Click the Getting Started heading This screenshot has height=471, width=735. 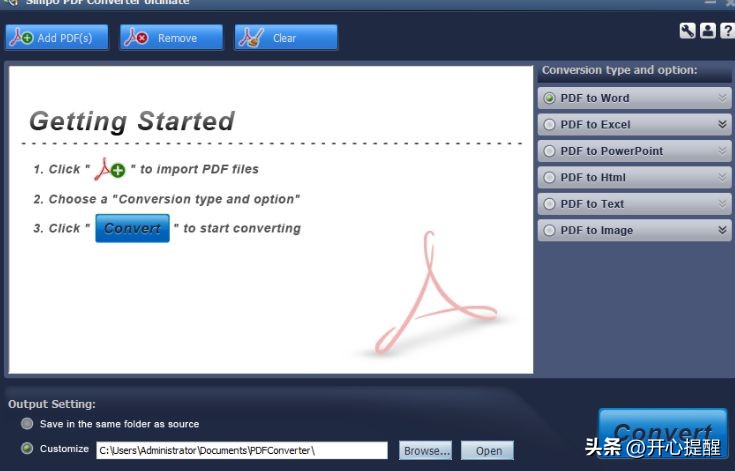pos(132,121)
